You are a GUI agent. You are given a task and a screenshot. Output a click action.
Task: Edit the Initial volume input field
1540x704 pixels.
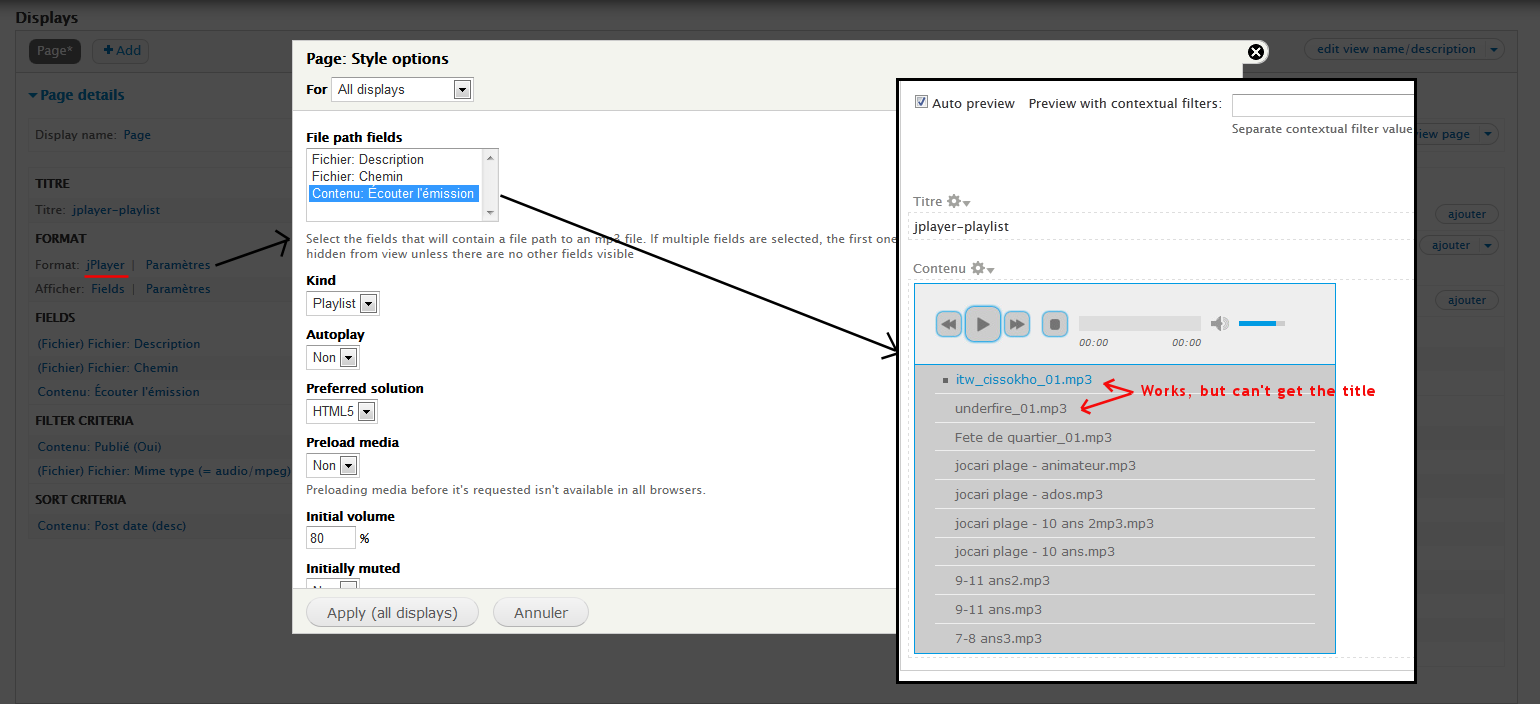click(x=330, y=537)
